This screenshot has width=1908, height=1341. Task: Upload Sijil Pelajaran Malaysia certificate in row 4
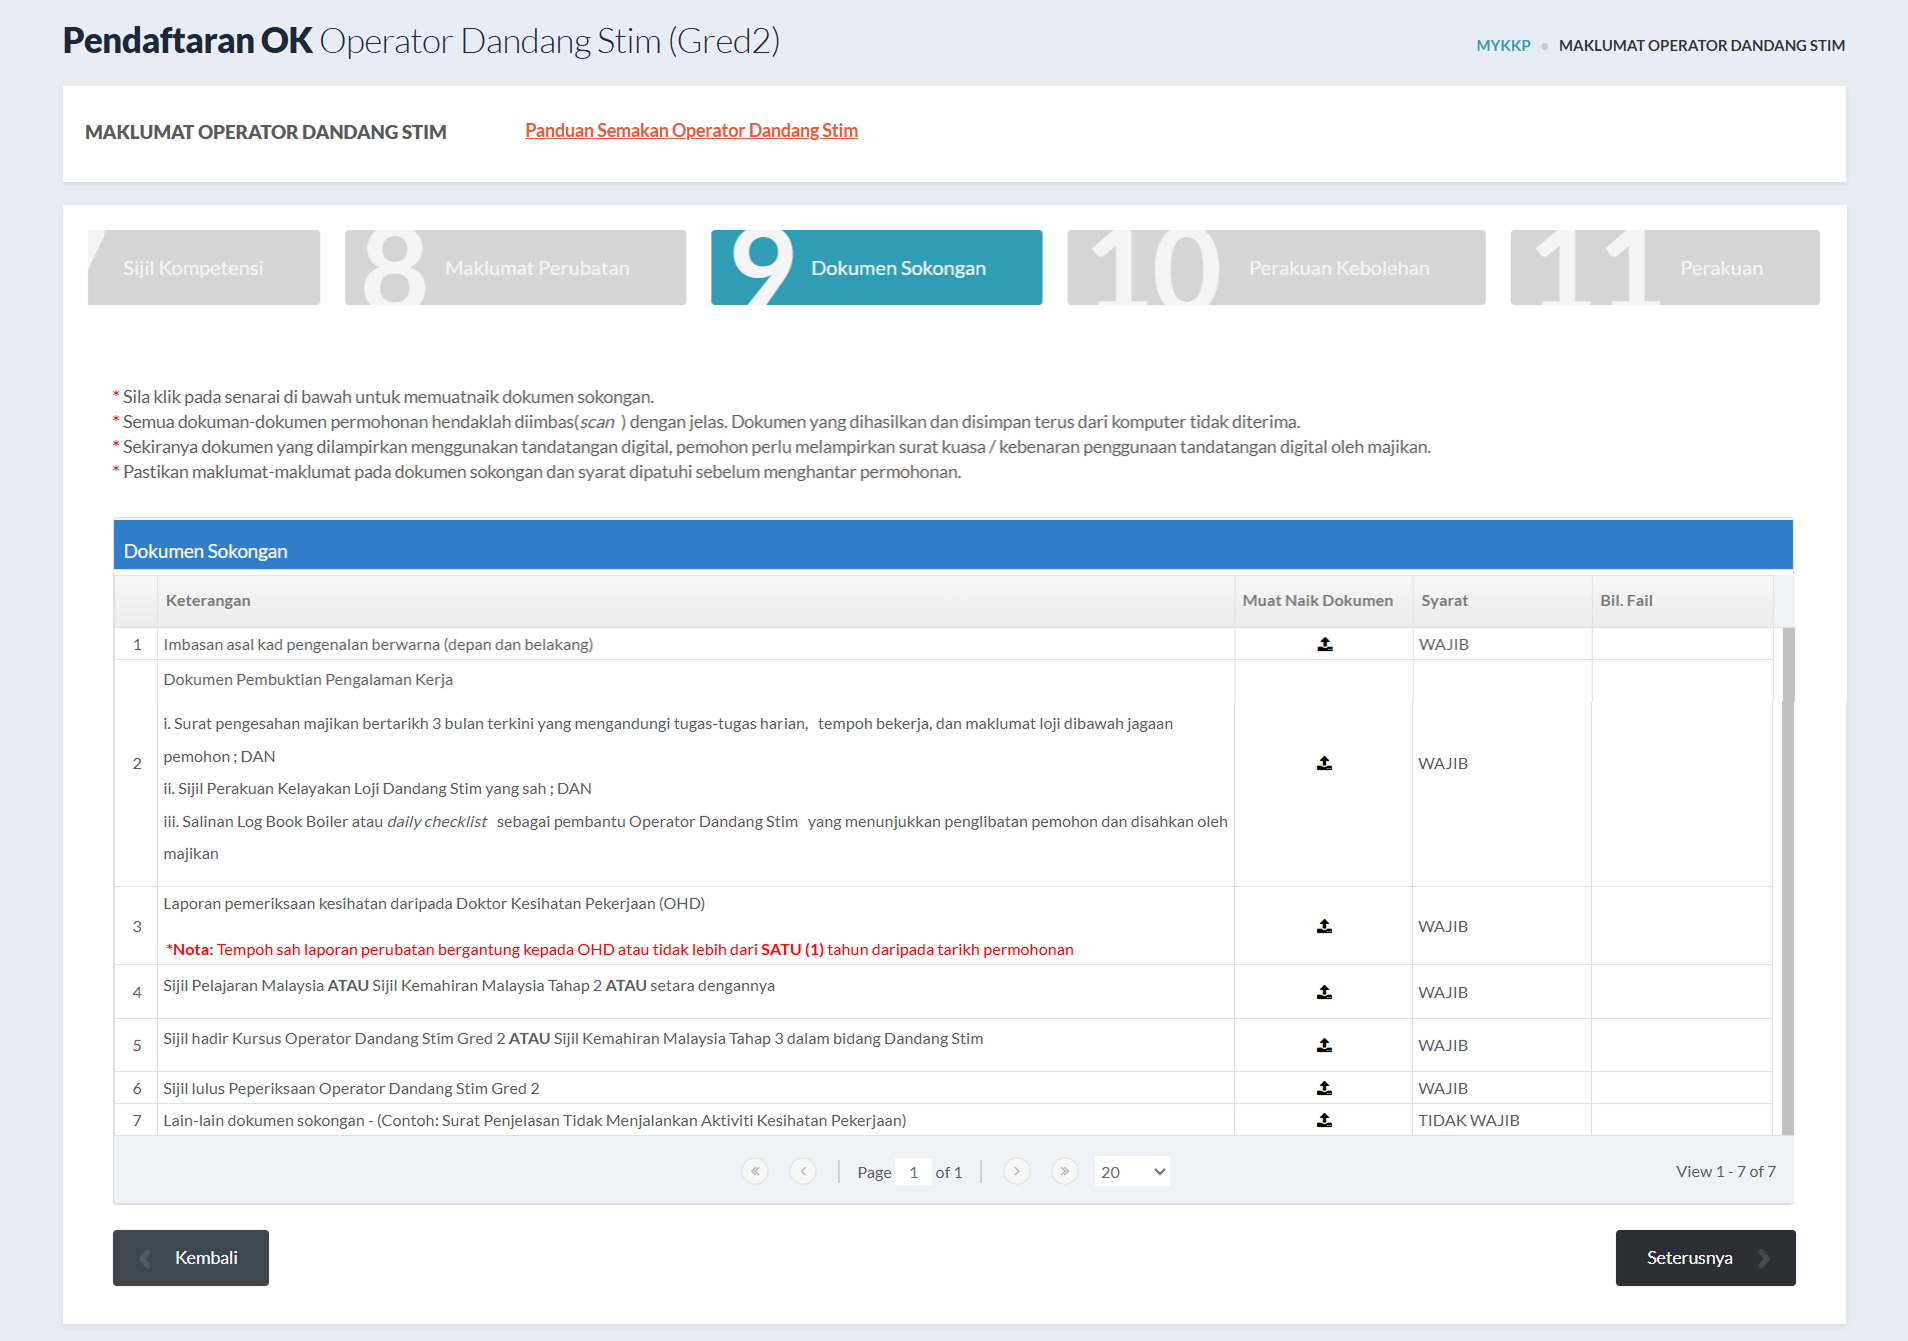pyautogui.click(x=1324, y=992)
